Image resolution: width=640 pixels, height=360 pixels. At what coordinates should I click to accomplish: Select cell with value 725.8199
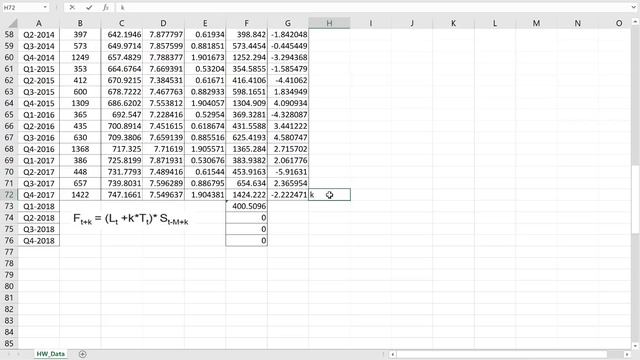click(x=122, y=160)
